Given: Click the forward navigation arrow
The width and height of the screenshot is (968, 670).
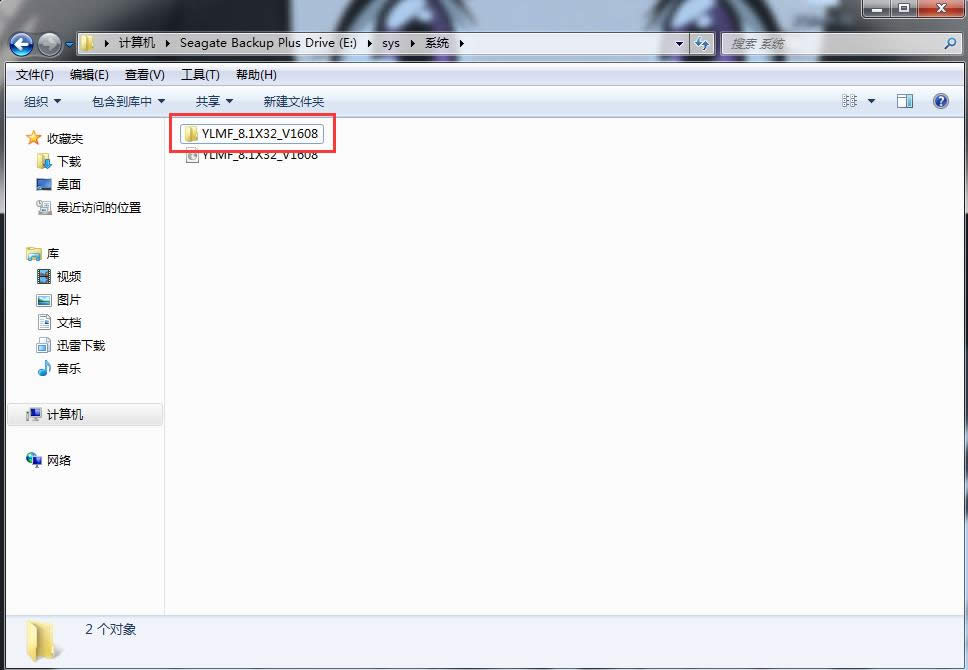Looking at the screenshot, I should click(48, 43).
